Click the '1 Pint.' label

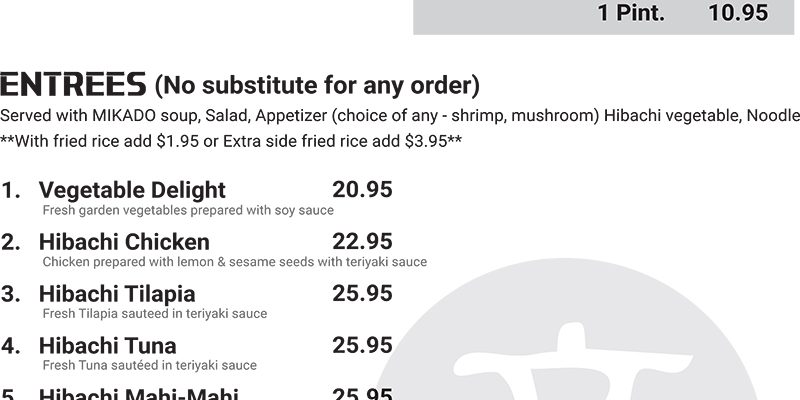631,13
